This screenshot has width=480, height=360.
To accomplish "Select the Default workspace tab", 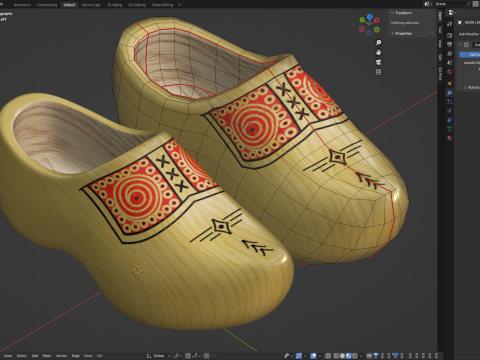I will [x=69, y=5].
